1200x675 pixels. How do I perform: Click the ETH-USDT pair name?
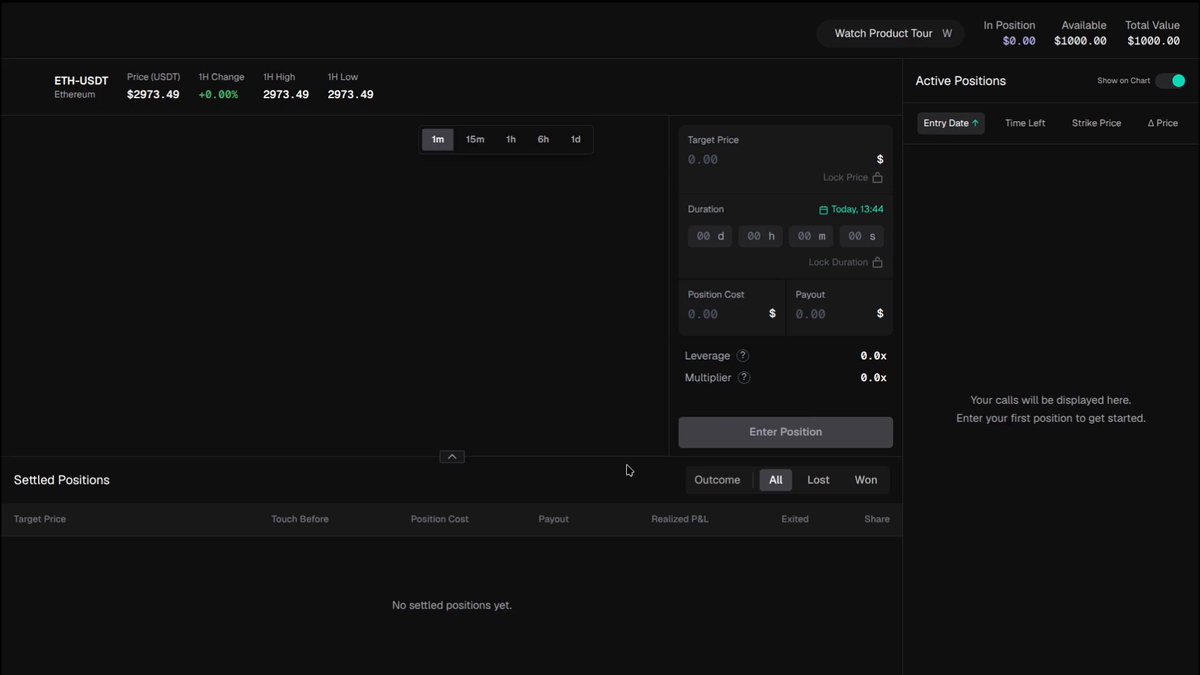tap(81, 80)
